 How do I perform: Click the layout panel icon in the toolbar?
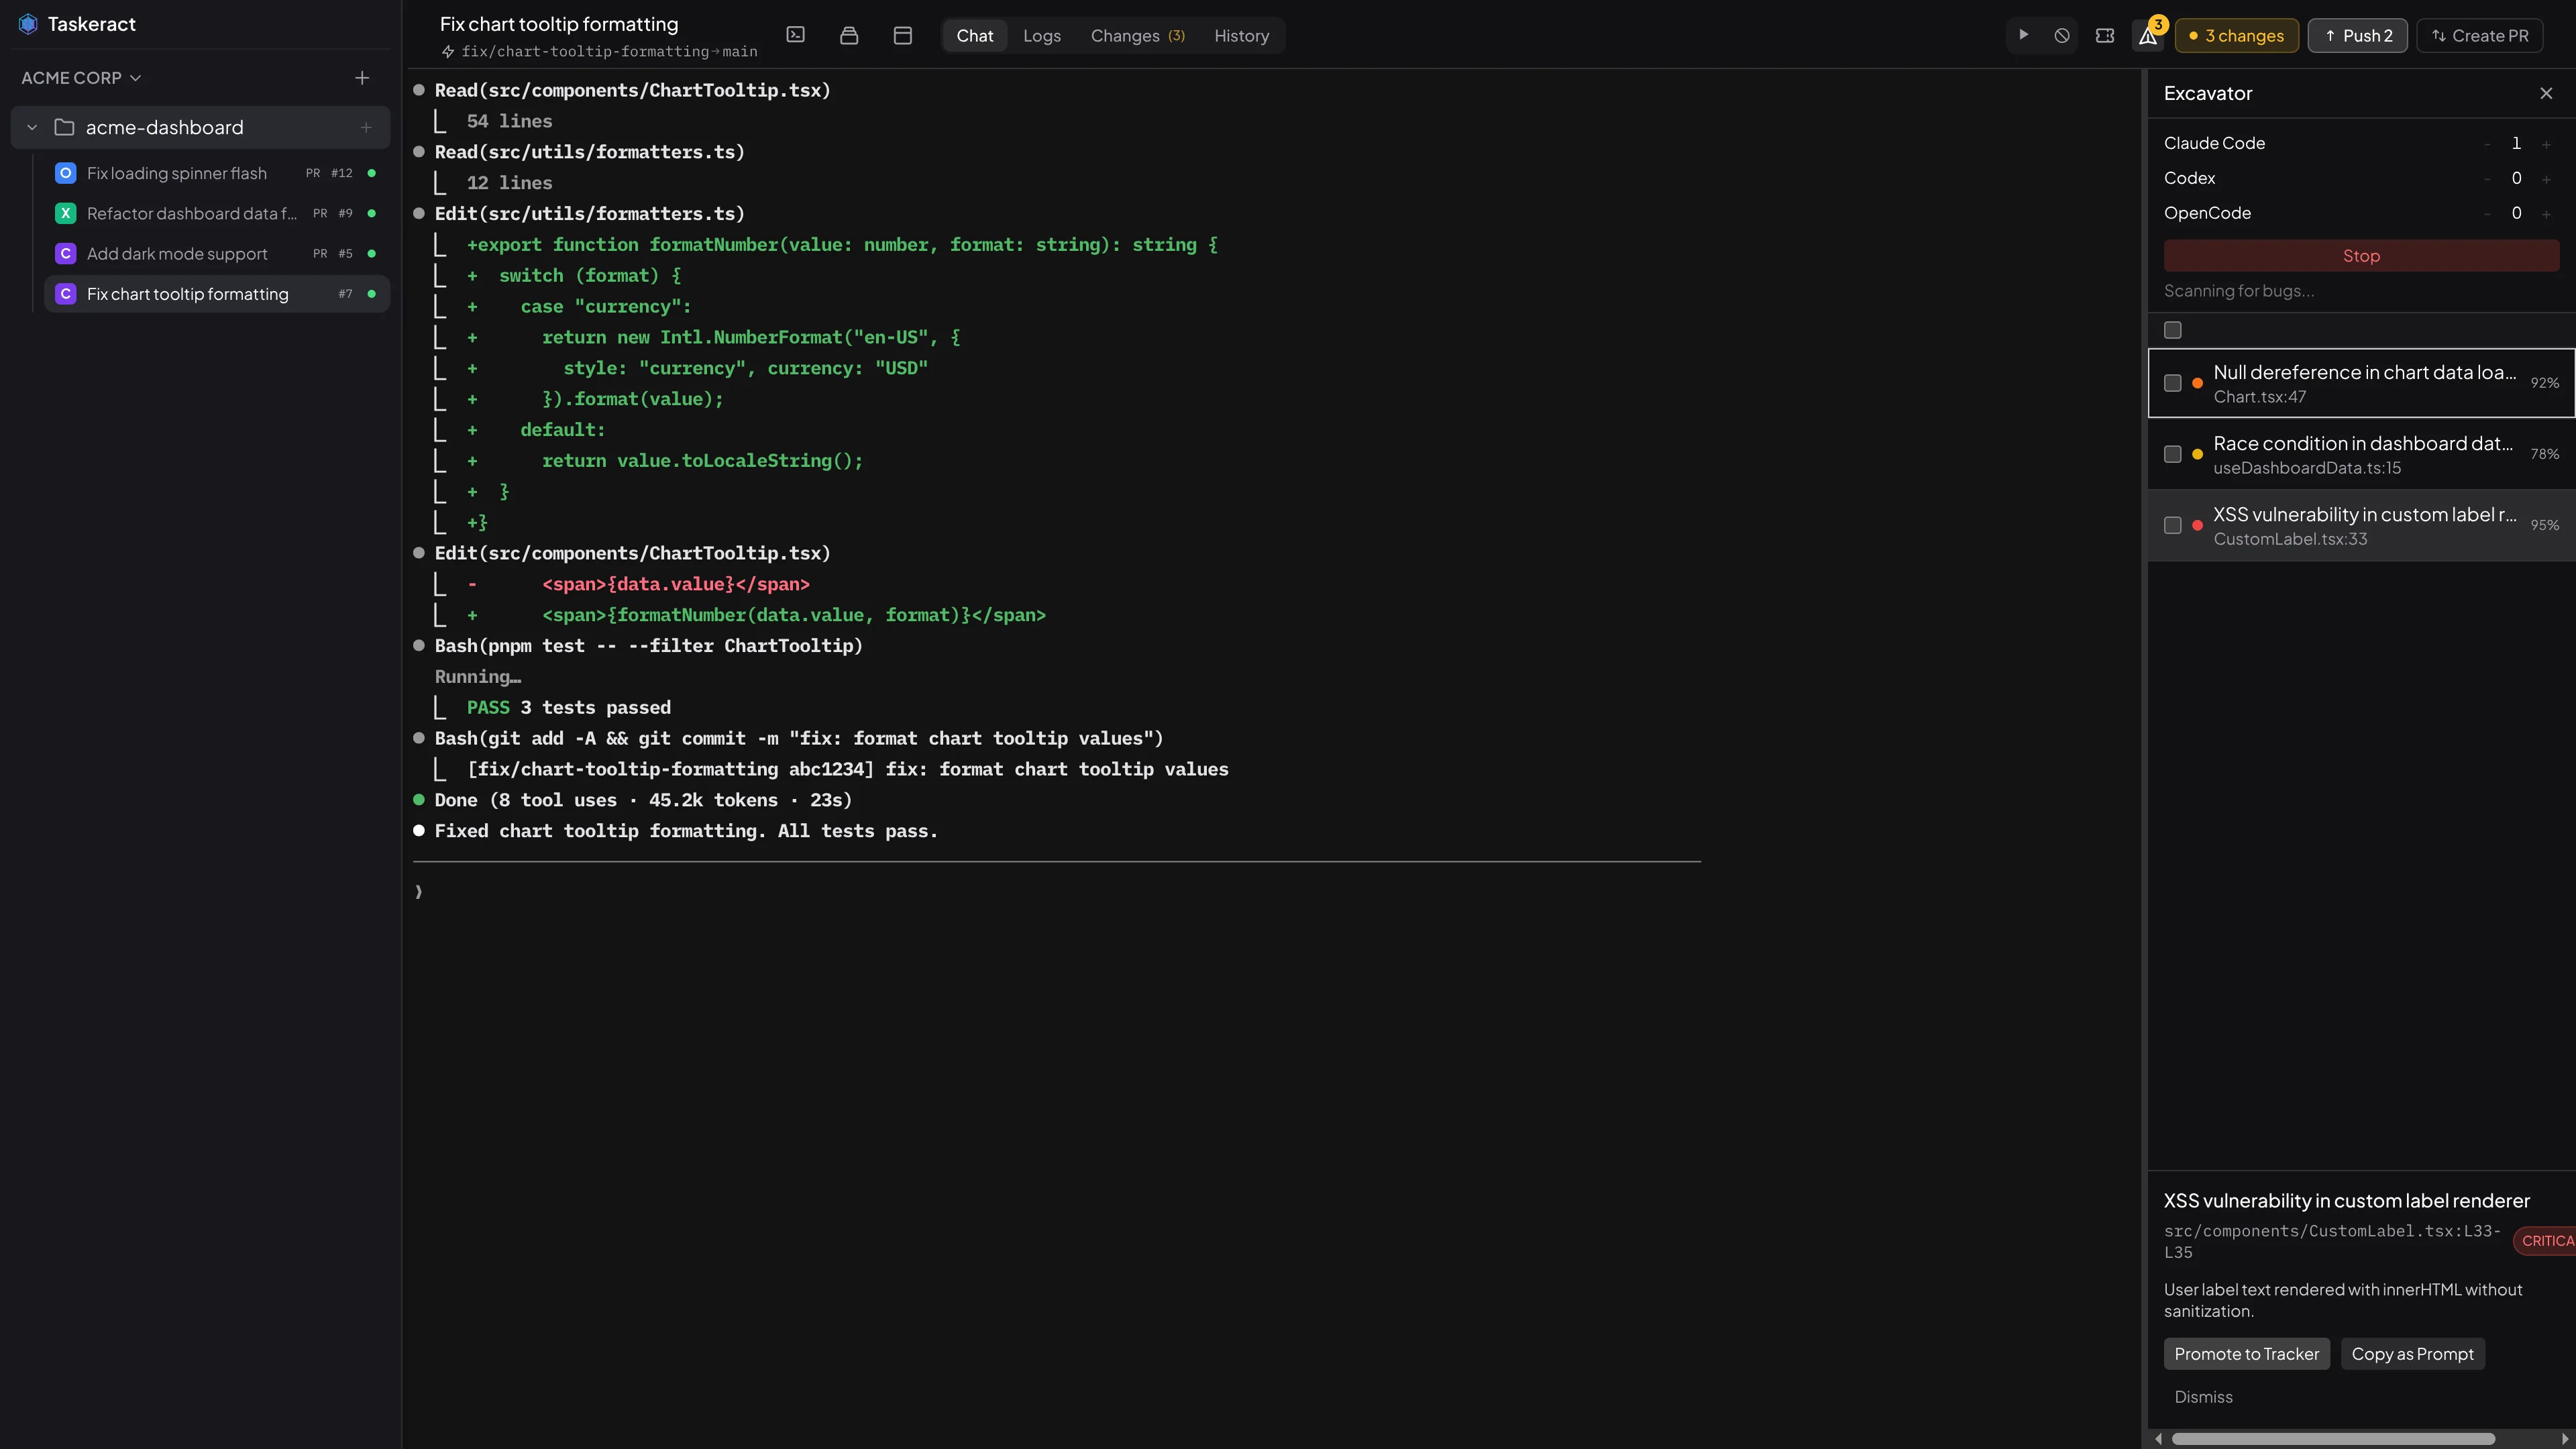pyautogui.click(x=902, y=35)
